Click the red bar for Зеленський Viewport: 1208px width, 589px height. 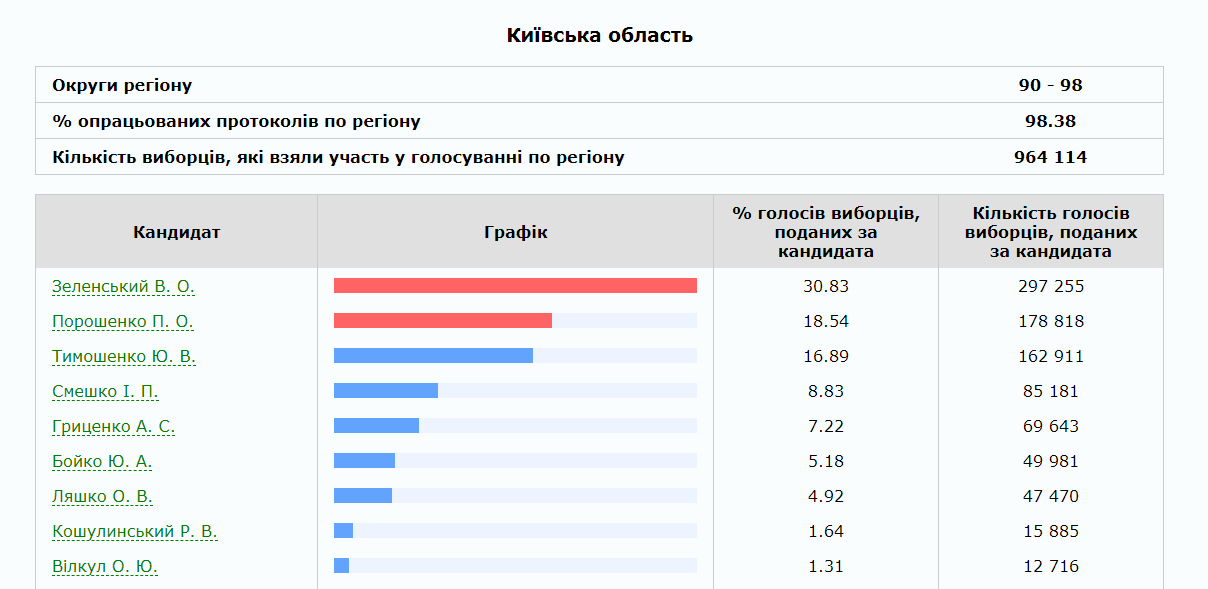(x=515, y=286)
